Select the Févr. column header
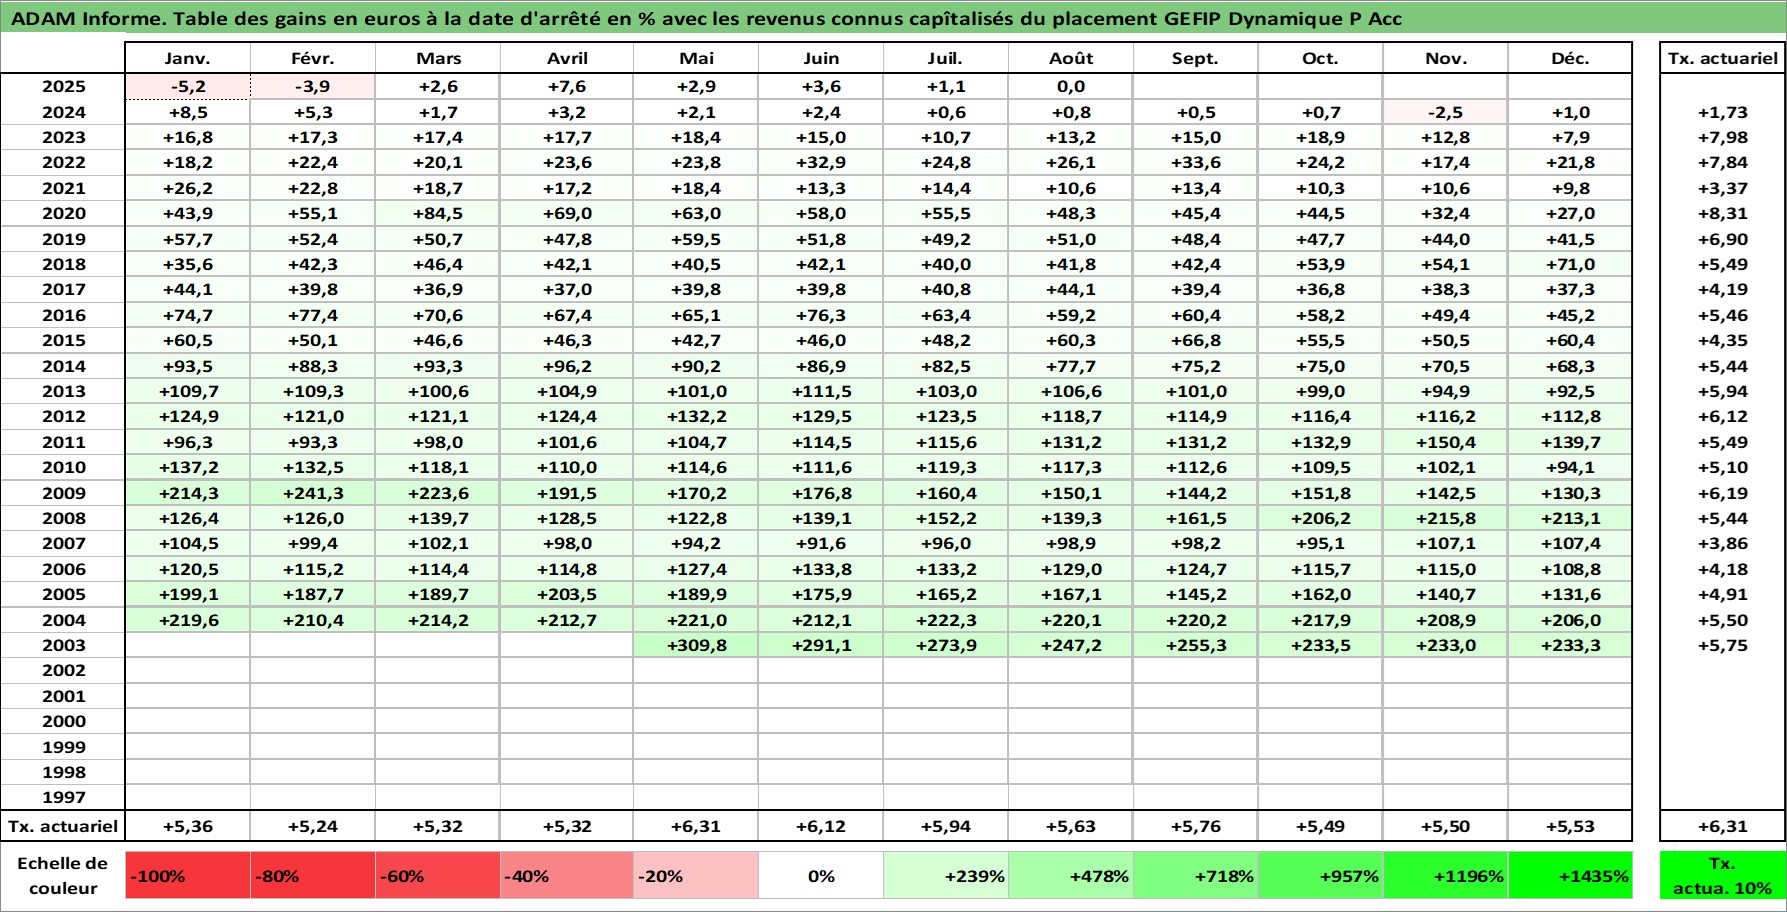Viewport: 1787px width, 912px height. (313, 58)
